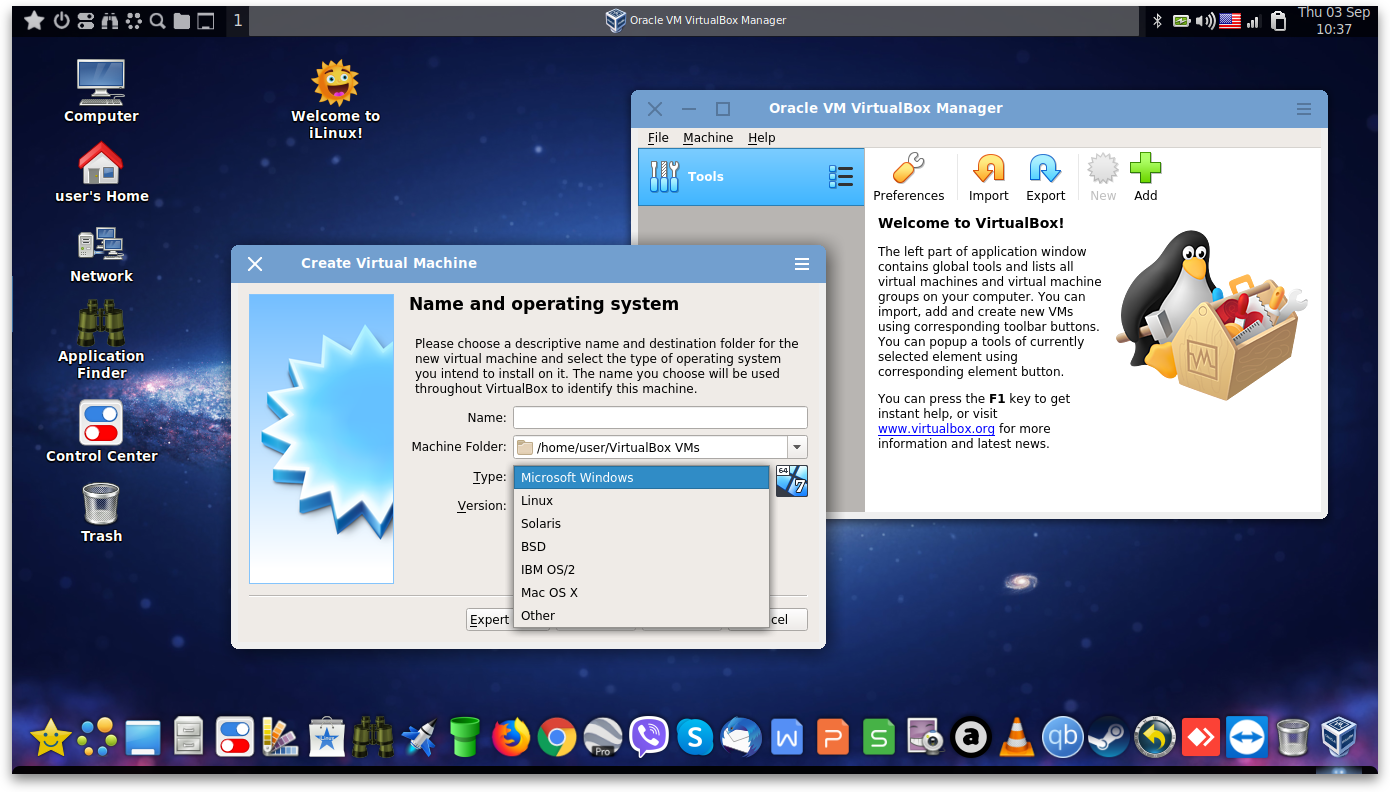This screenshot has width=1390, height=792.
Task: Open the Welcome to iLinux! desktop icon
Action: pos(335,99)
